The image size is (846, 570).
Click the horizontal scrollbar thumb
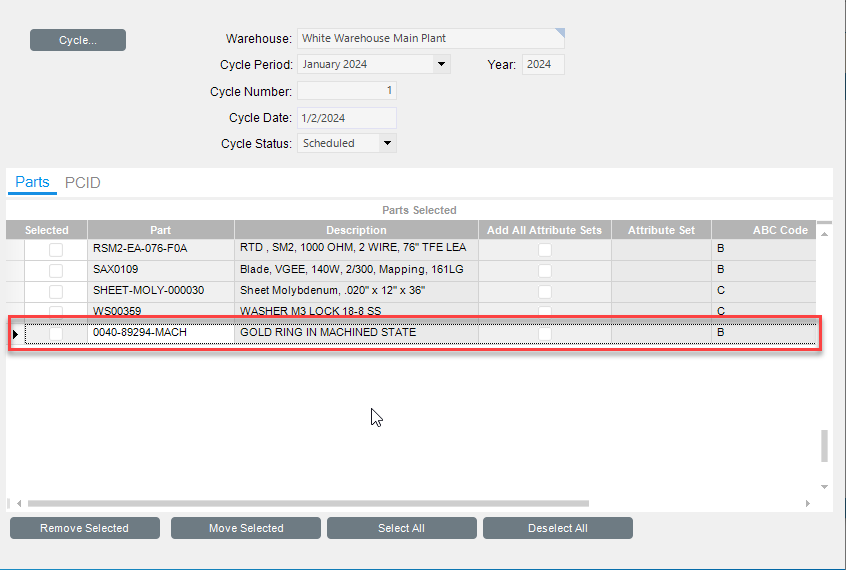(x=308, y=503)
